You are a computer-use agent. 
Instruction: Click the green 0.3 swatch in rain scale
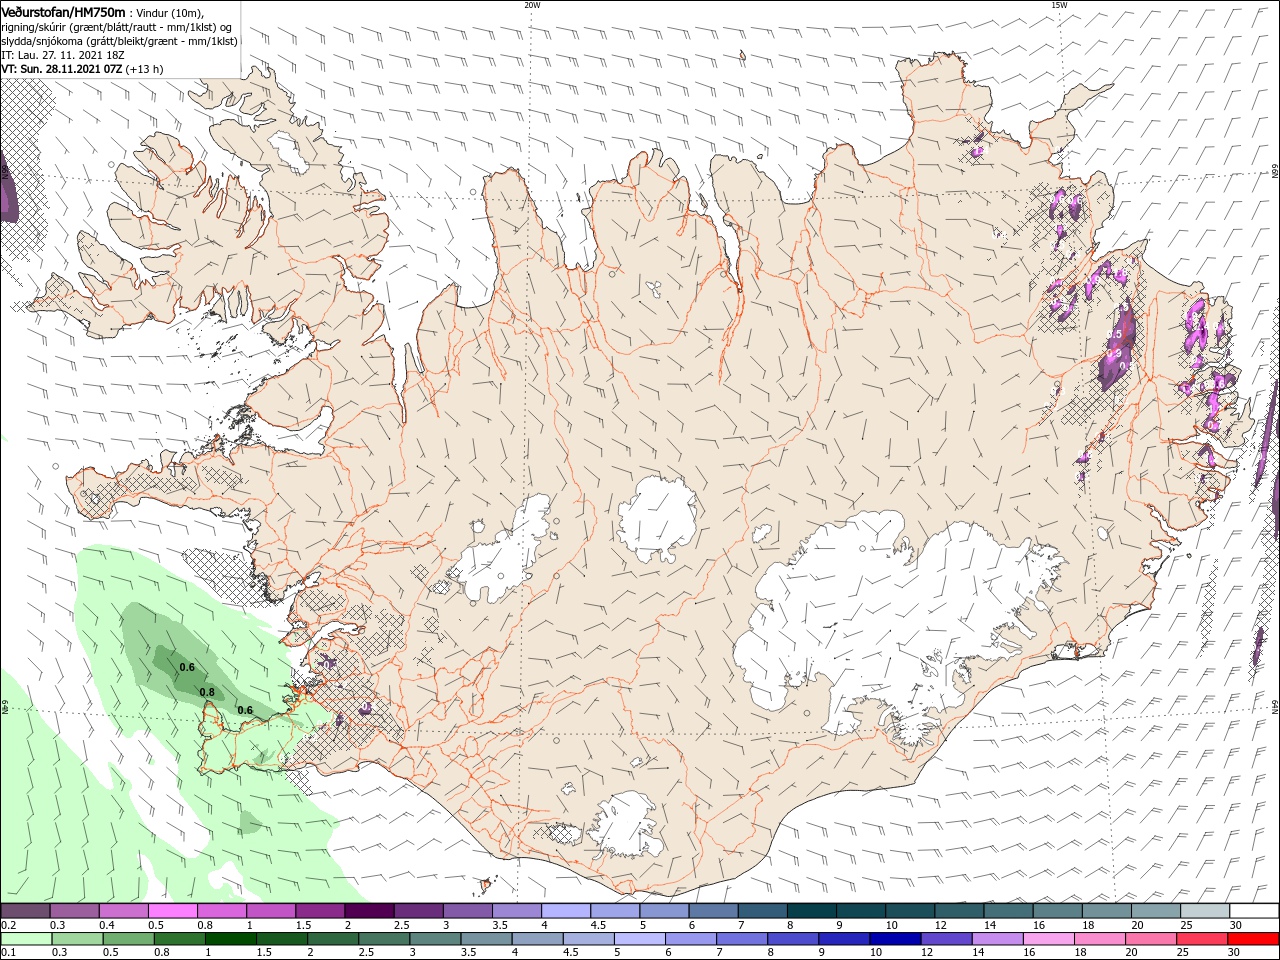pyautogui.click(x=76, y=939)
